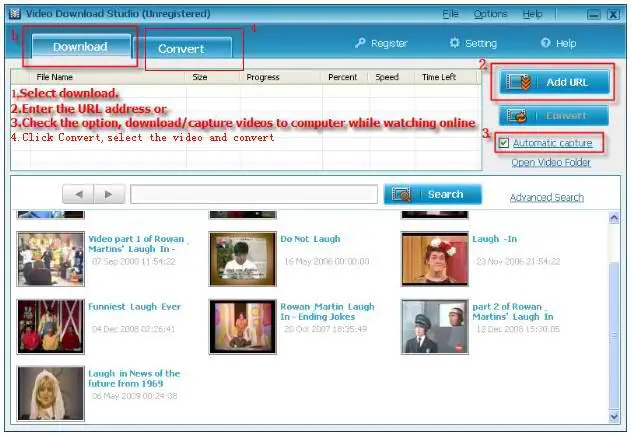Click the date '16 May 2006 00:00:00'
Image resolution: width=631 pixels, height=435 pixels.
(x=326, y=262)
